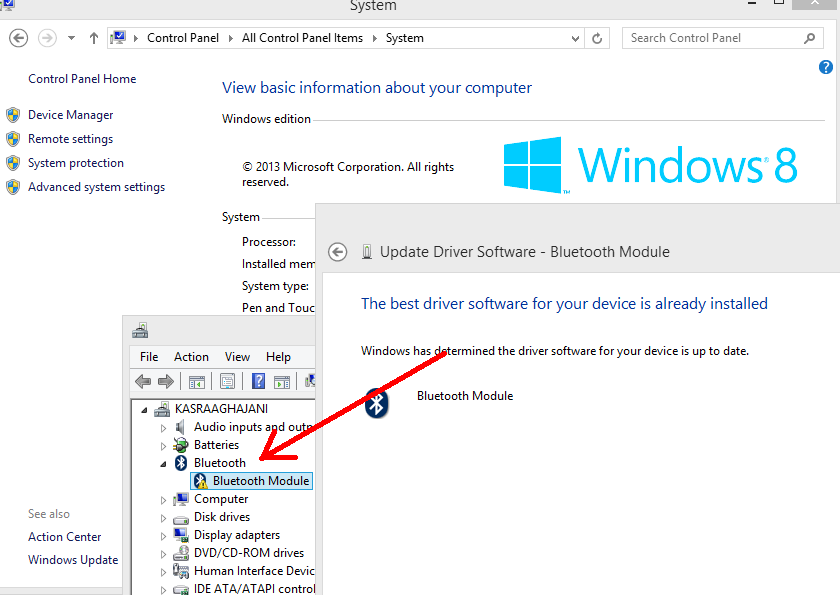Expand Audio inputs and outputs node
Image resolution: width=840 pixels, height=595 pixels.
click(163, 428)
